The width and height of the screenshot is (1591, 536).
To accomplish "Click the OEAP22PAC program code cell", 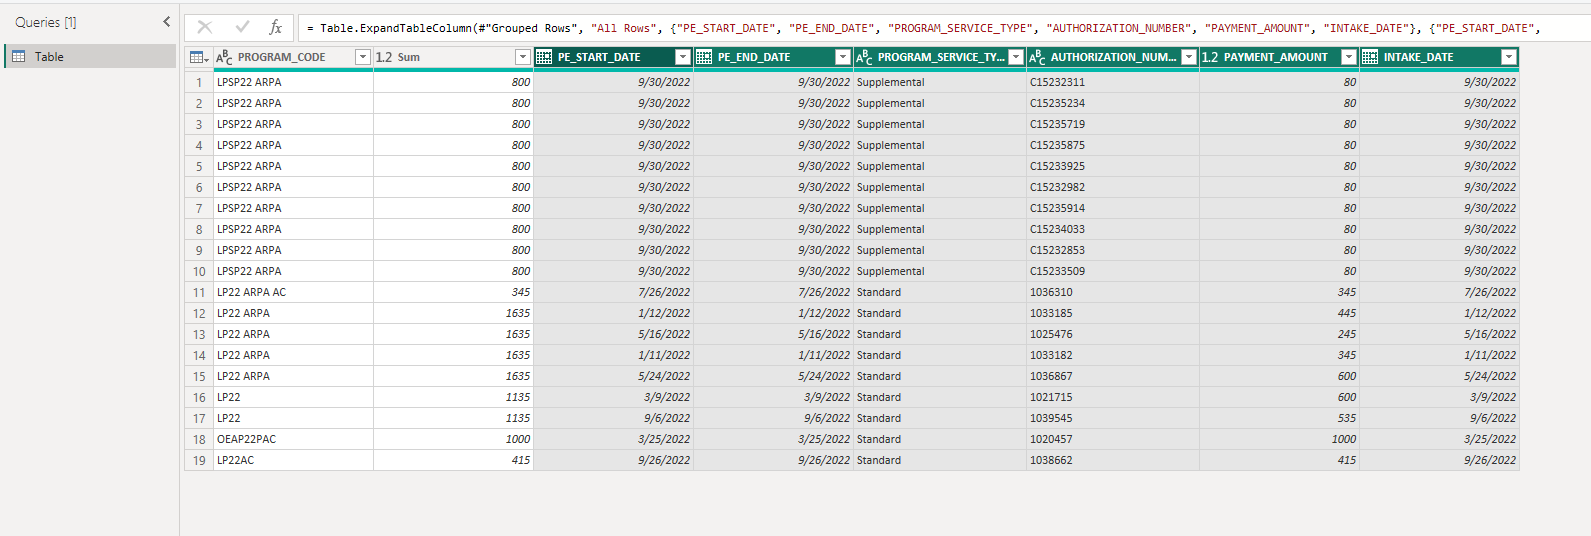I will (x=294, y=439).
